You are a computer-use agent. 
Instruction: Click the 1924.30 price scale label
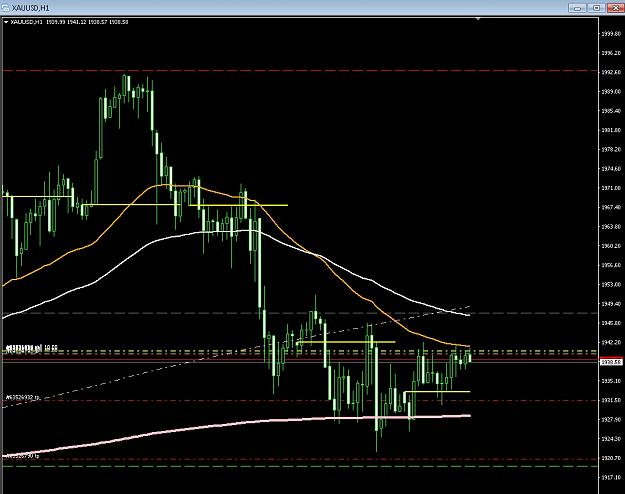[x=611, y=439]
